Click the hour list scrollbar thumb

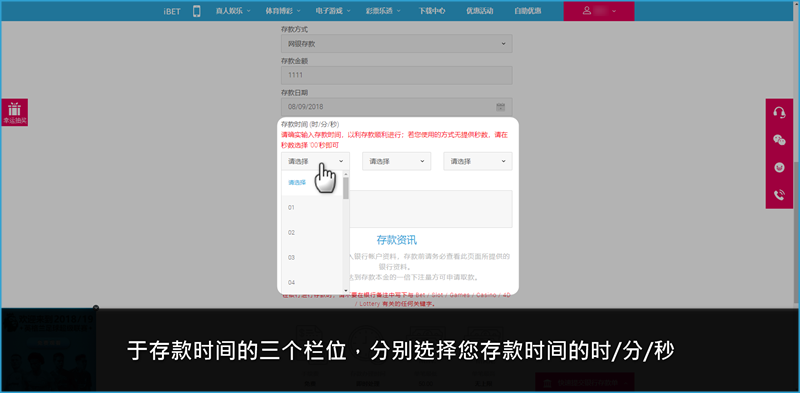click(346, 188)
